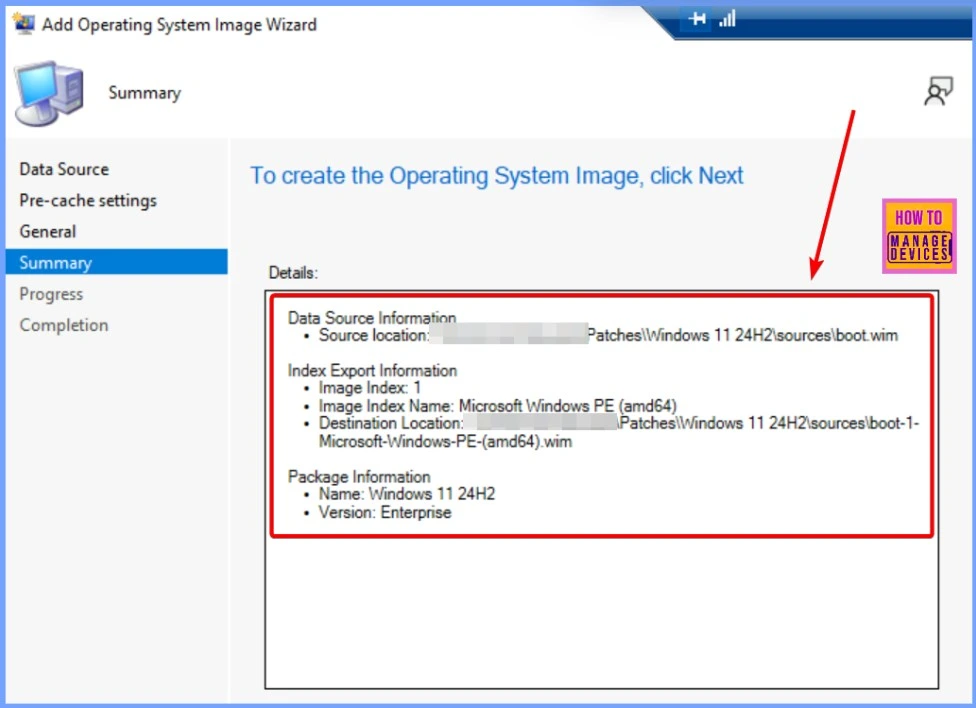Click the signal strength icon in connection bar
The width and height of the screenshot is (976, 708).
(727, 19)
